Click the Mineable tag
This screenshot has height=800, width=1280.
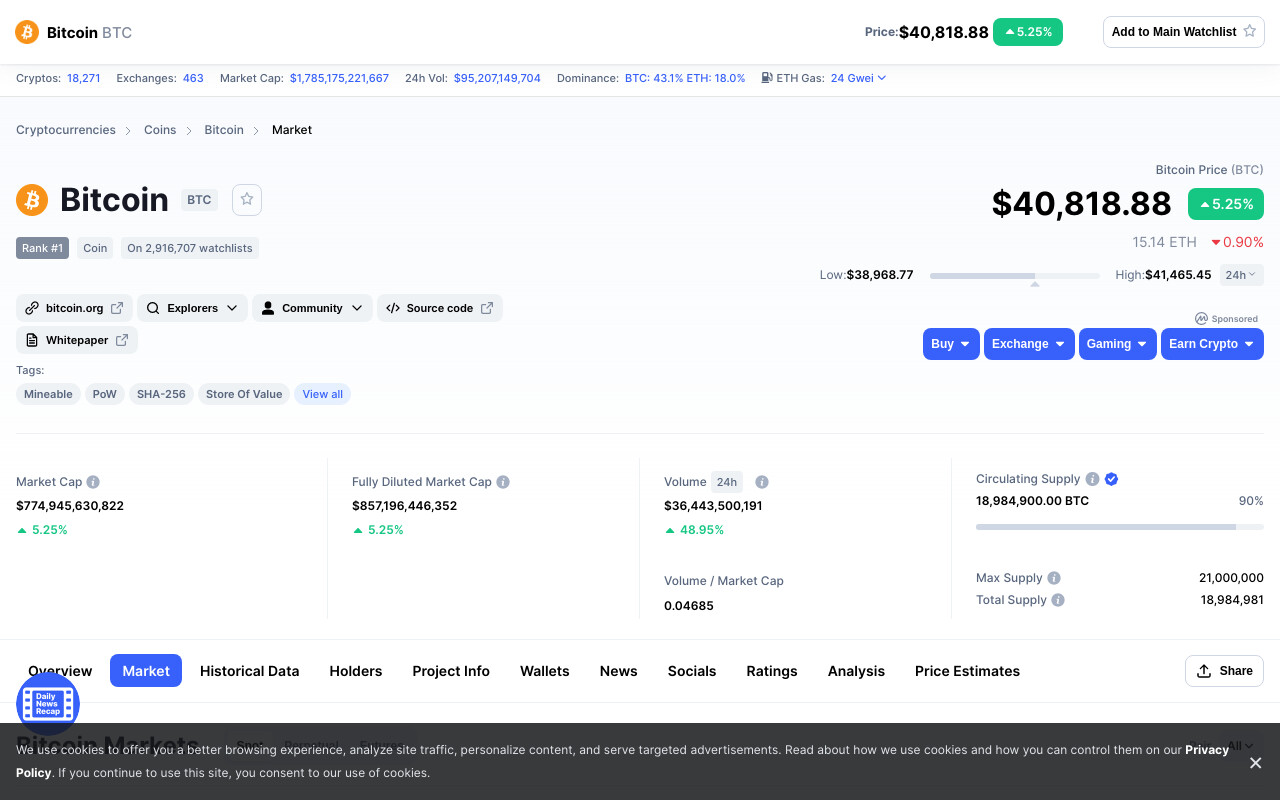(48, 394)
